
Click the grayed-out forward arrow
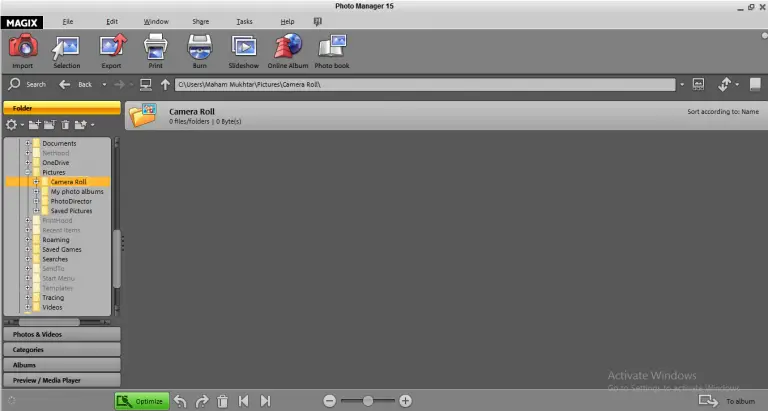coord(119,84)
